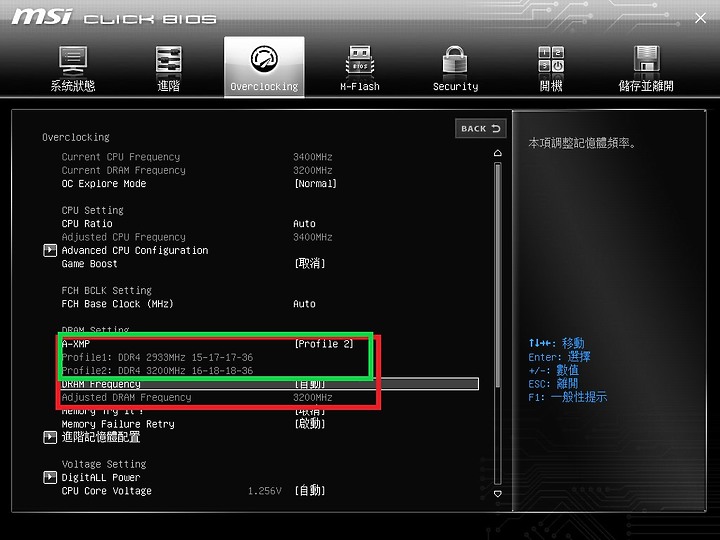Click ESC: 離開 hint text
The image size is (720, 540).
pos(553,383)
